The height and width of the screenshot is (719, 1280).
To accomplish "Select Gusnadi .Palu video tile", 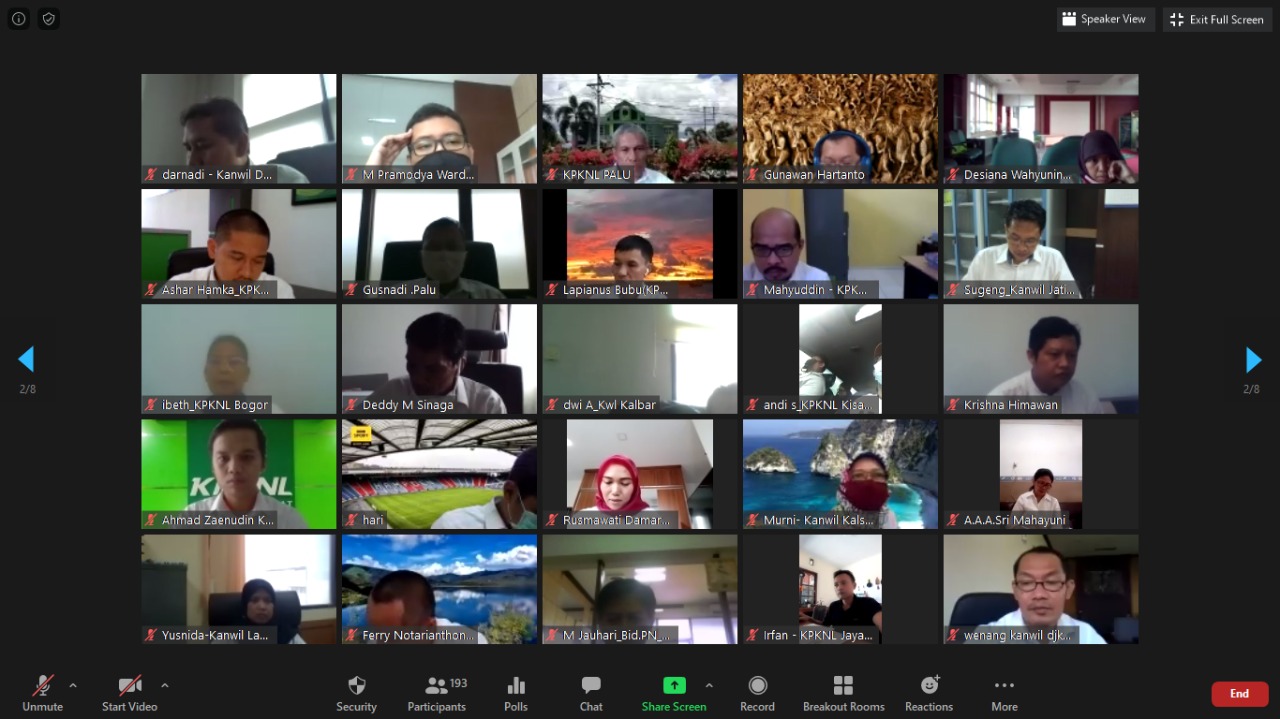I will pos(439,244).
